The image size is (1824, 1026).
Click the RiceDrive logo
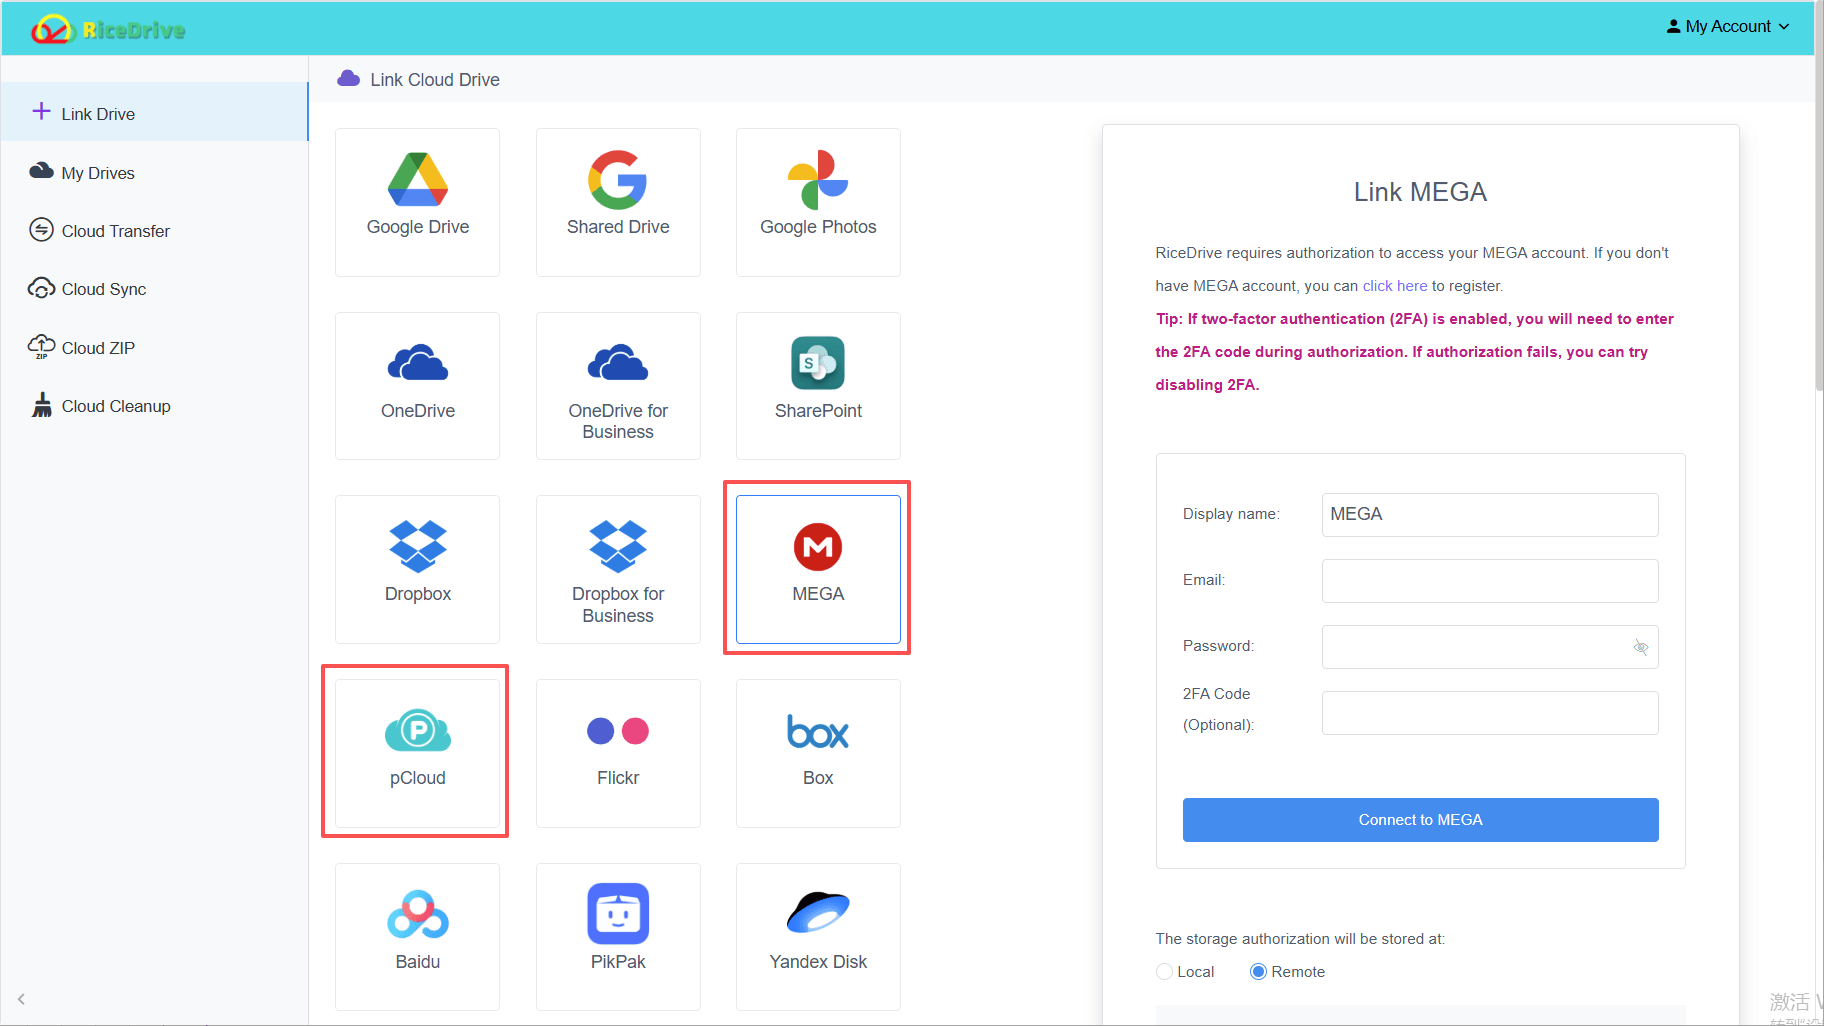(108, 29)
